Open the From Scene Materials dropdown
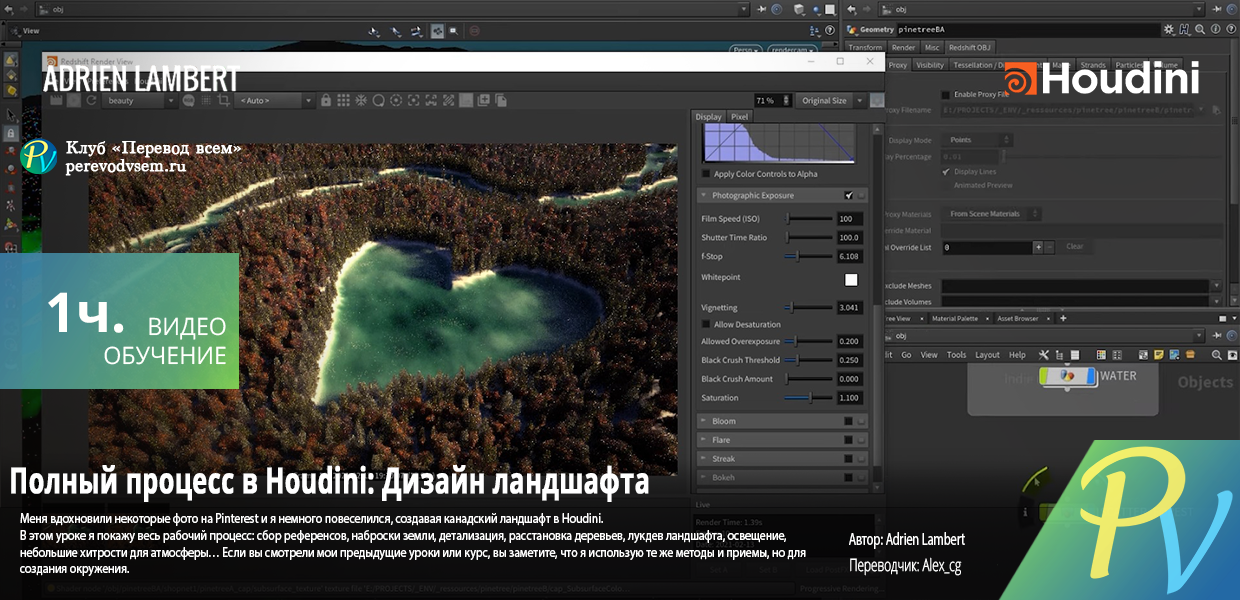The image size is (1240, 600). 991,214
